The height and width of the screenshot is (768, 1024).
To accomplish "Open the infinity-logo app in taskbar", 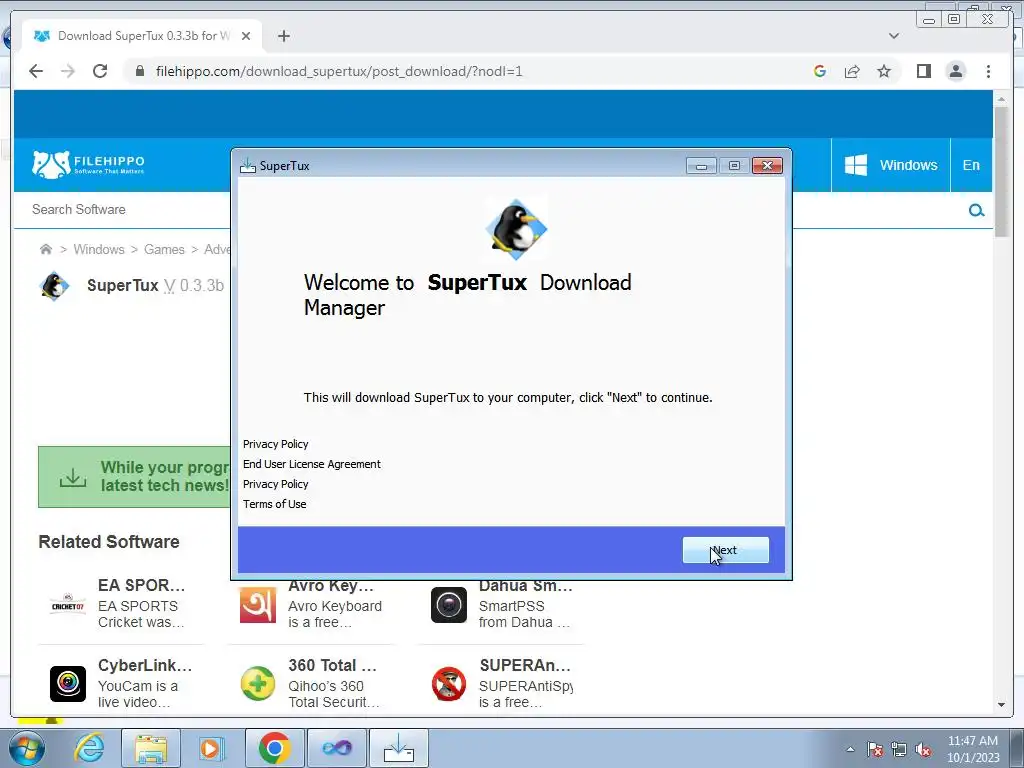I will (x=336, y=748).
